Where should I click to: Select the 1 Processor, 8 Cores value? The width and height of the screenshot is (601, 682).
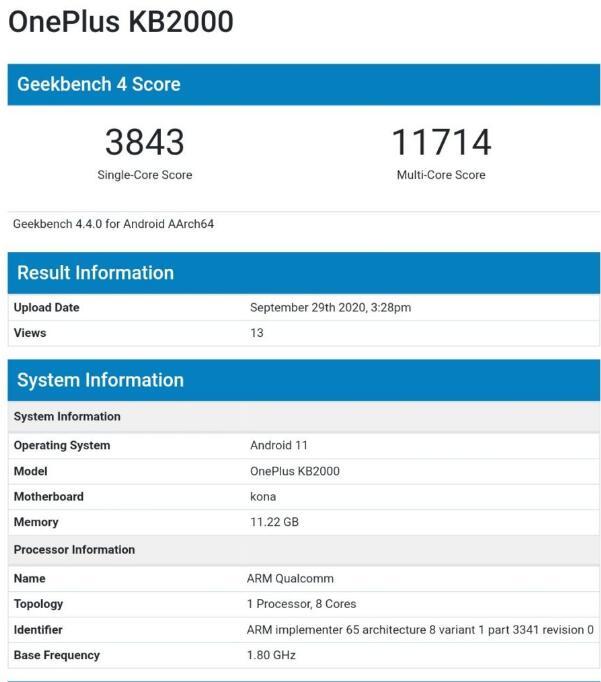coord(301,604)
